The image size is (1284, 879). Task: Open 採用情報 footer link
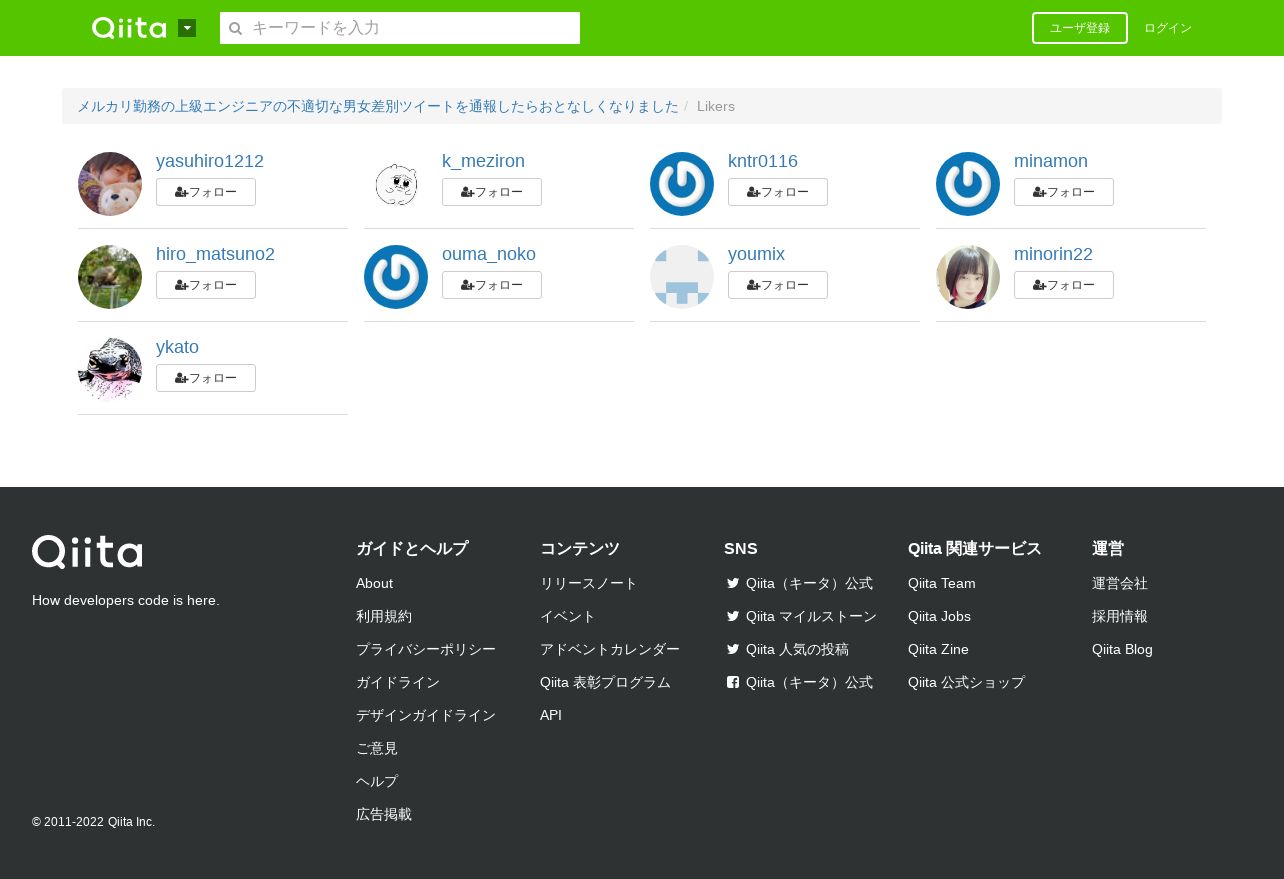tap(1120, 616)
